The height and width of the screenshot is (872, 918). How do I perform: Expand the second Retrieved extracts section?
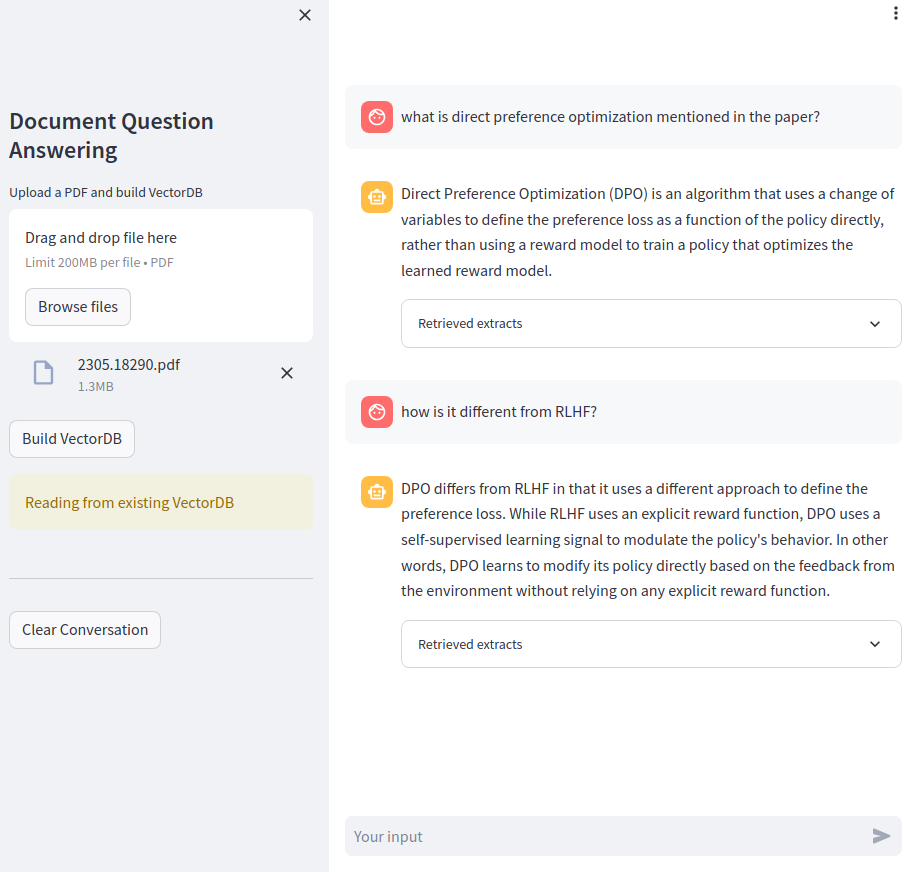[470, 645]
